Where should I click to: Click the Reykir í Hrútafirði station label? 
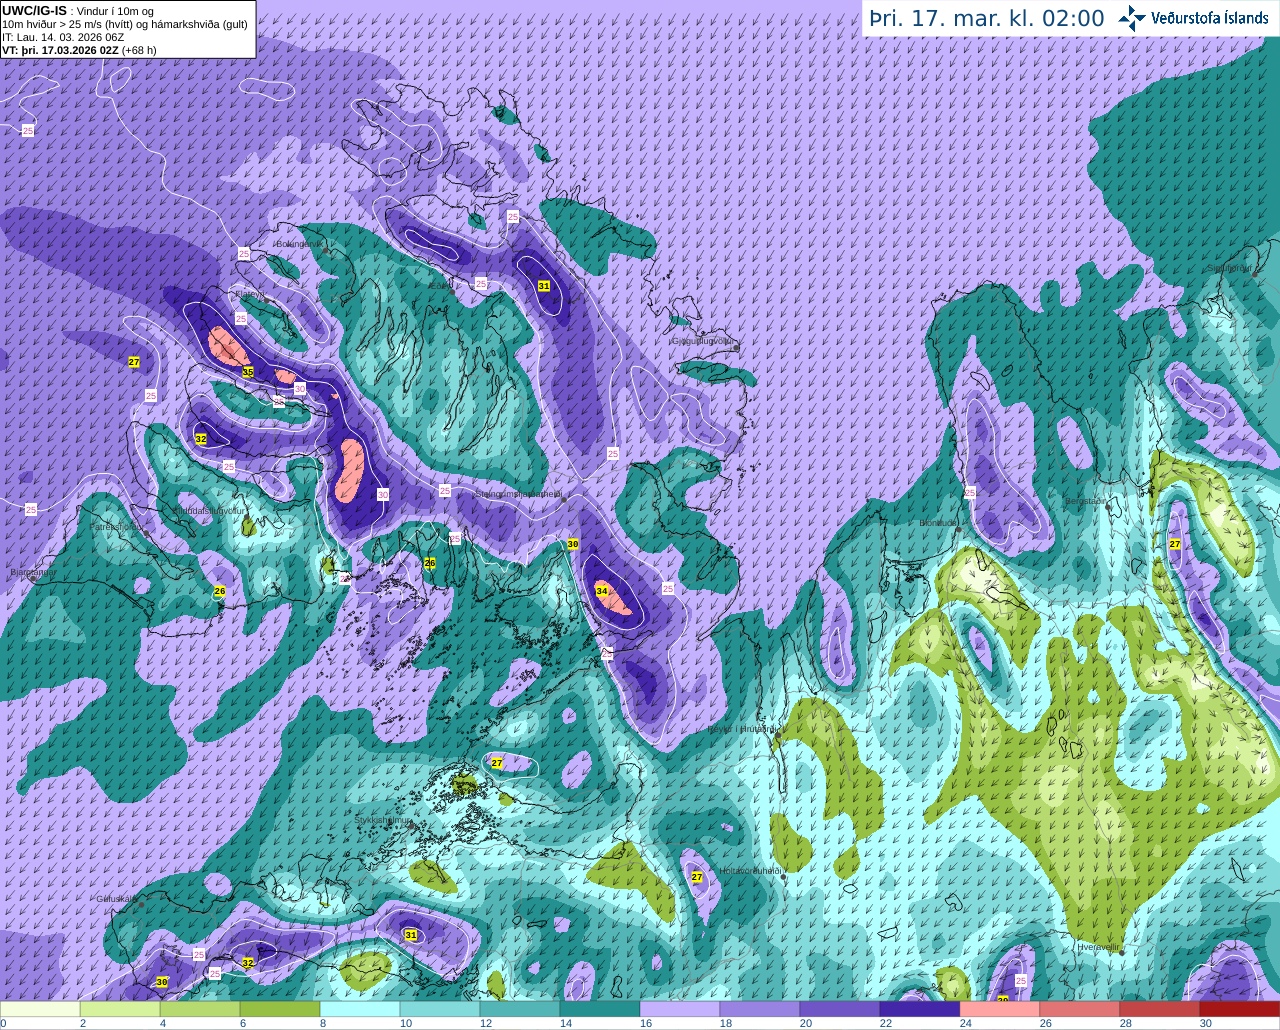tap(741, 729)
